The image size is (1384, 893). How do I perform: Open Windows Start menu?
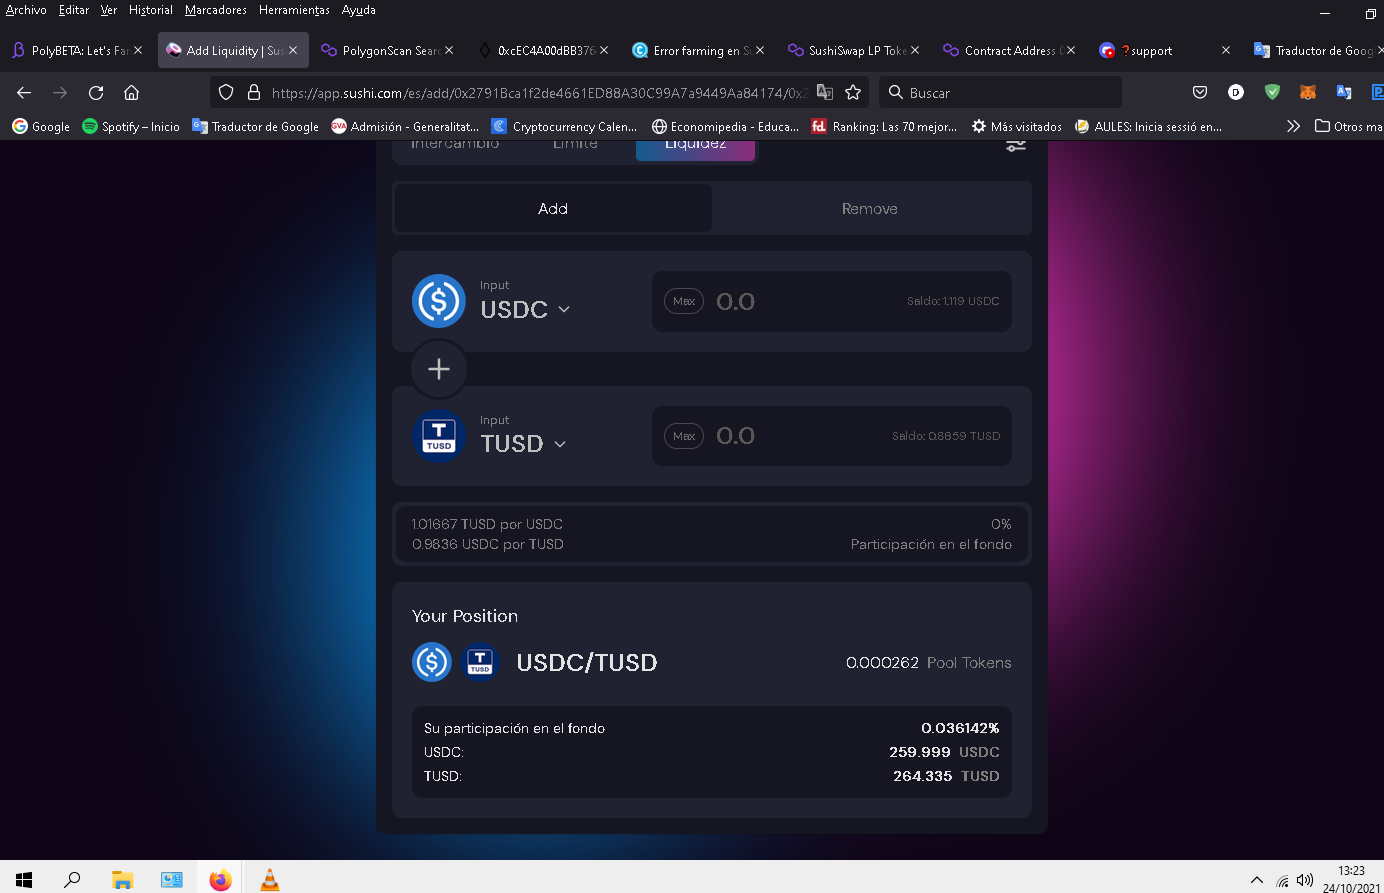(x=24, y=880)
